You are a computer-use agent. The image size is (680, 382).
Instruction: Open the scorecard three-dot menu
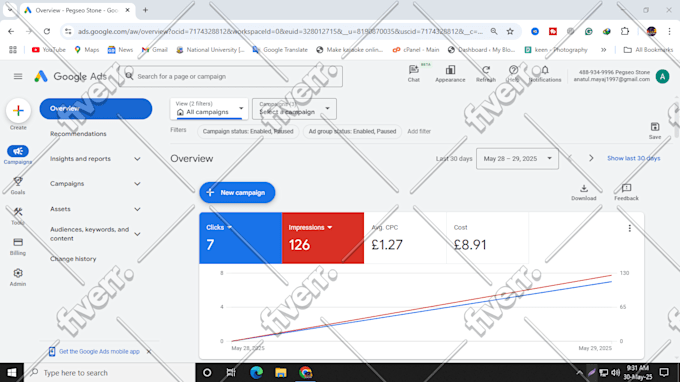630,228
